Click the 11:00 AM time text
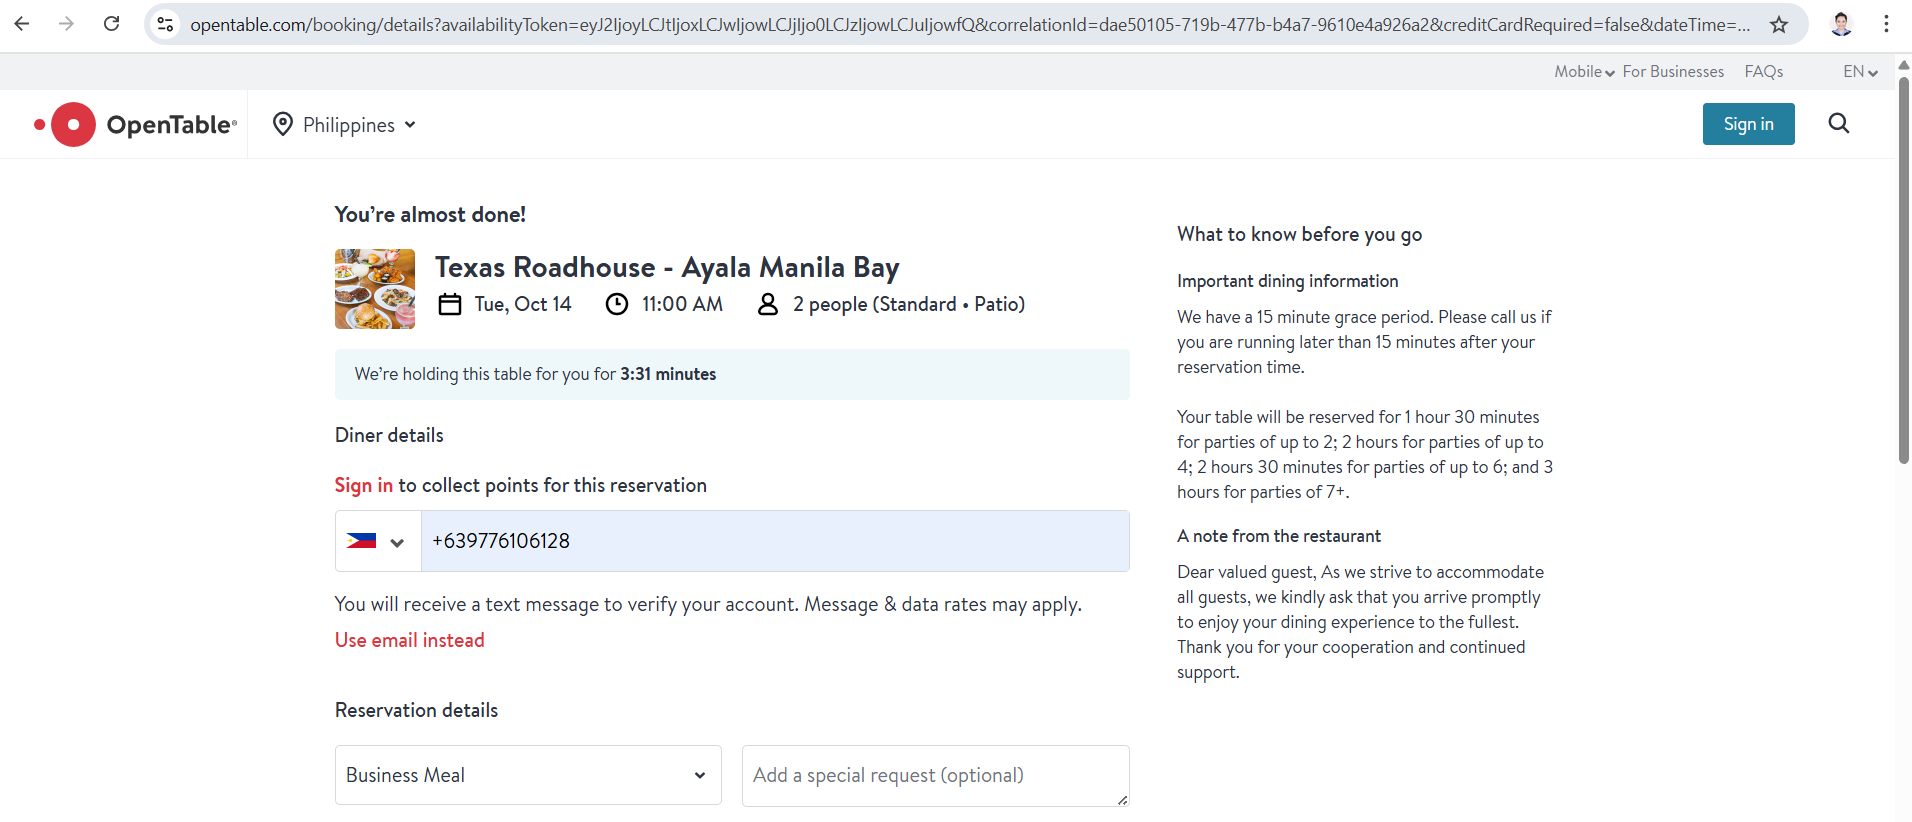 682,304
